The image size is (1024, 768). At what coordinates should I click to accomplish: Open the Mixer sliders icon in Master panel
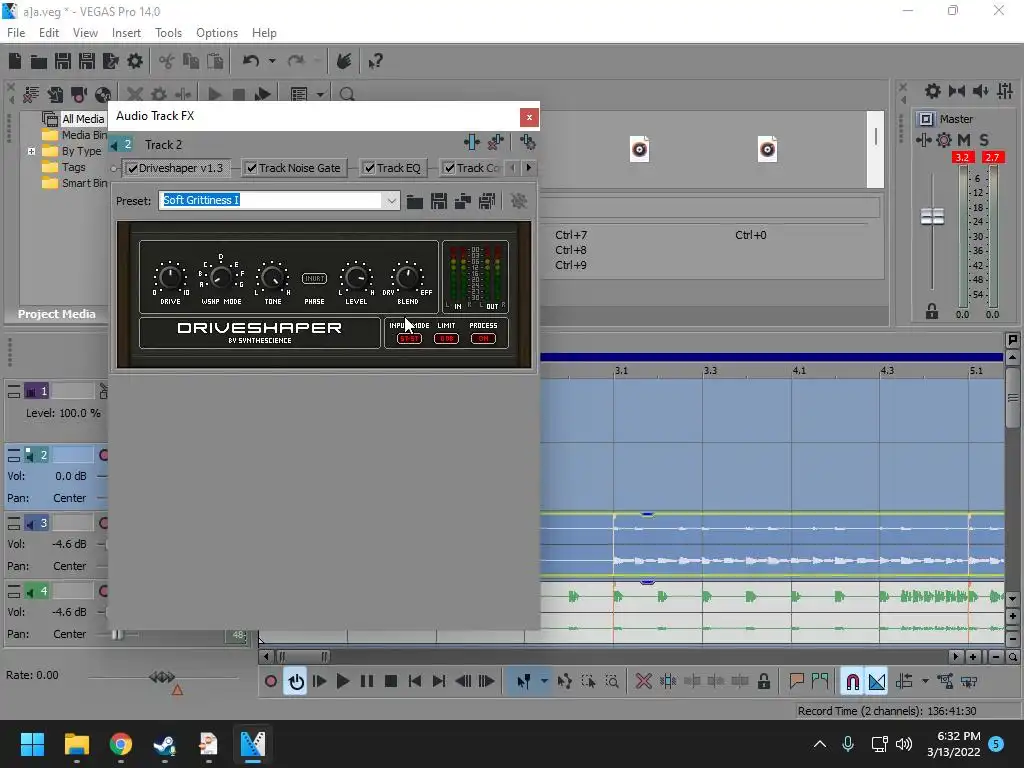click(1005, 91)
